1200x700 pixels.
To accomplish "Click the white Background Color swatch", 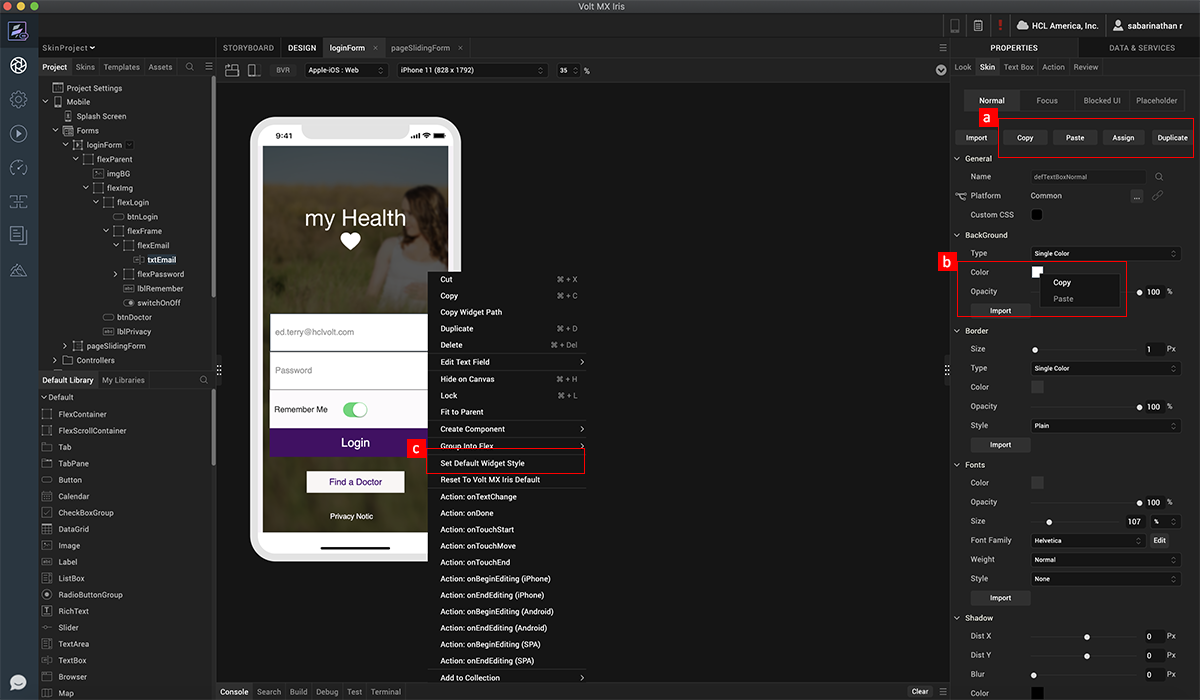I will click(1037, 272).
